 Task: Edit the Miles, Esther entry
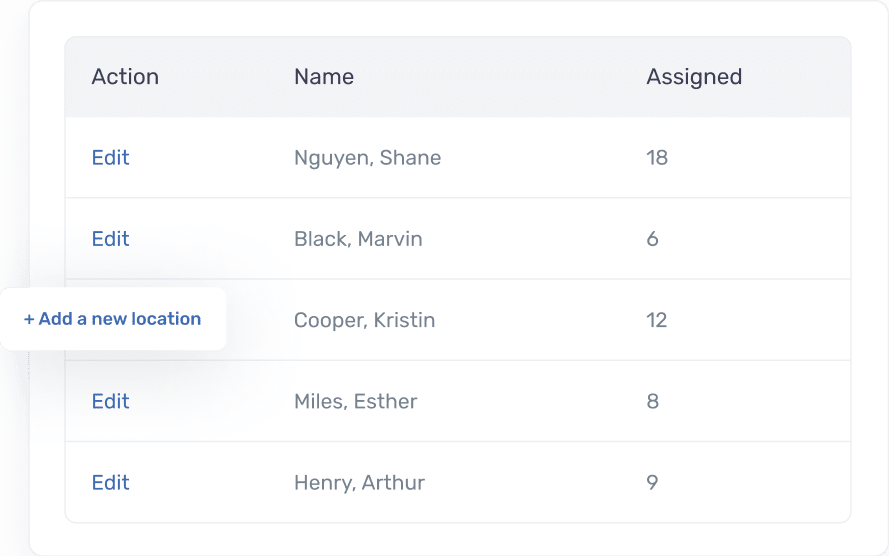[x=110, y=401]
